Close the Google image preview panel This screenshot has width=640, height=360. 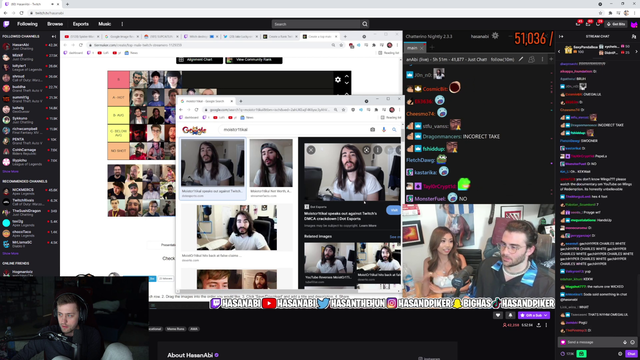pos(311,150)
